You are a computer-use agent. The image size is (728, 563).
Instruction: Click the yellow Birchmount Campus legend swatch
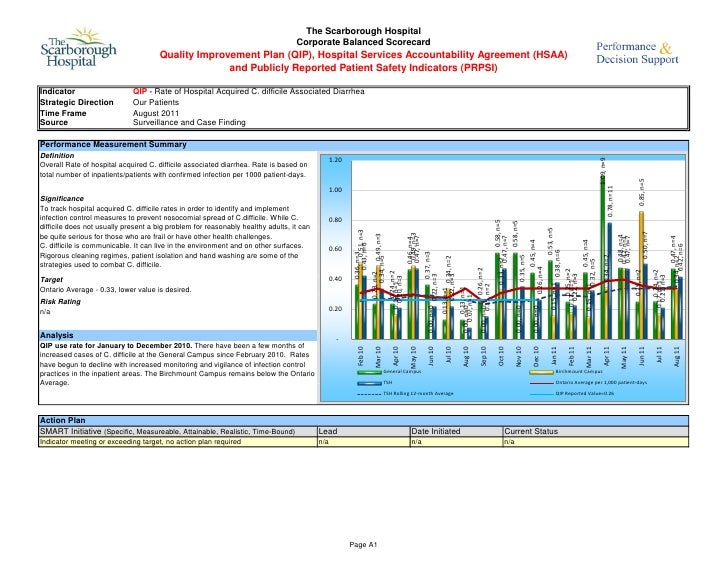pyautogui.click(x=542, y=372)
